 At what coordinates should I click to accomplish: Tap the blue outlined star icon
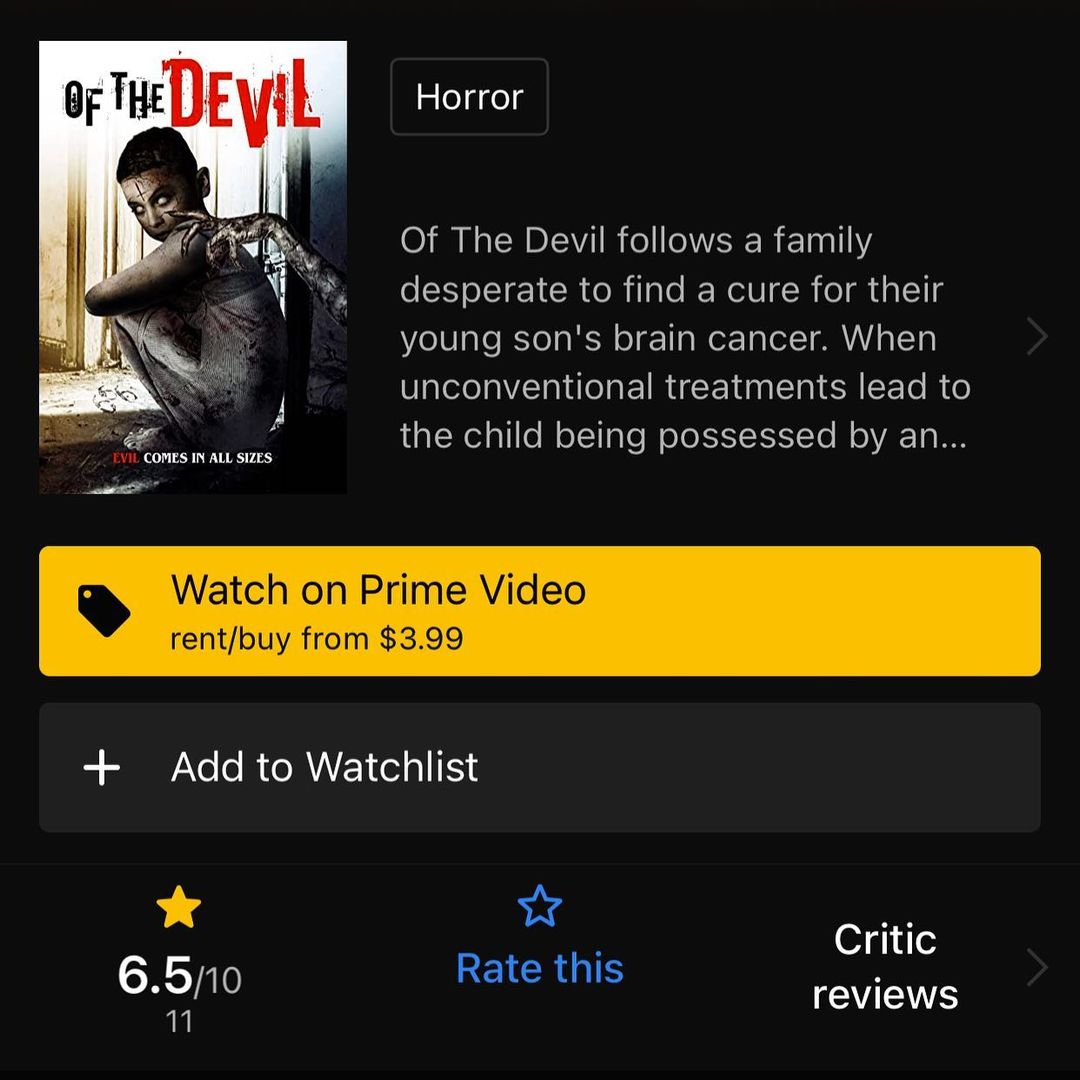coord(539,906)
